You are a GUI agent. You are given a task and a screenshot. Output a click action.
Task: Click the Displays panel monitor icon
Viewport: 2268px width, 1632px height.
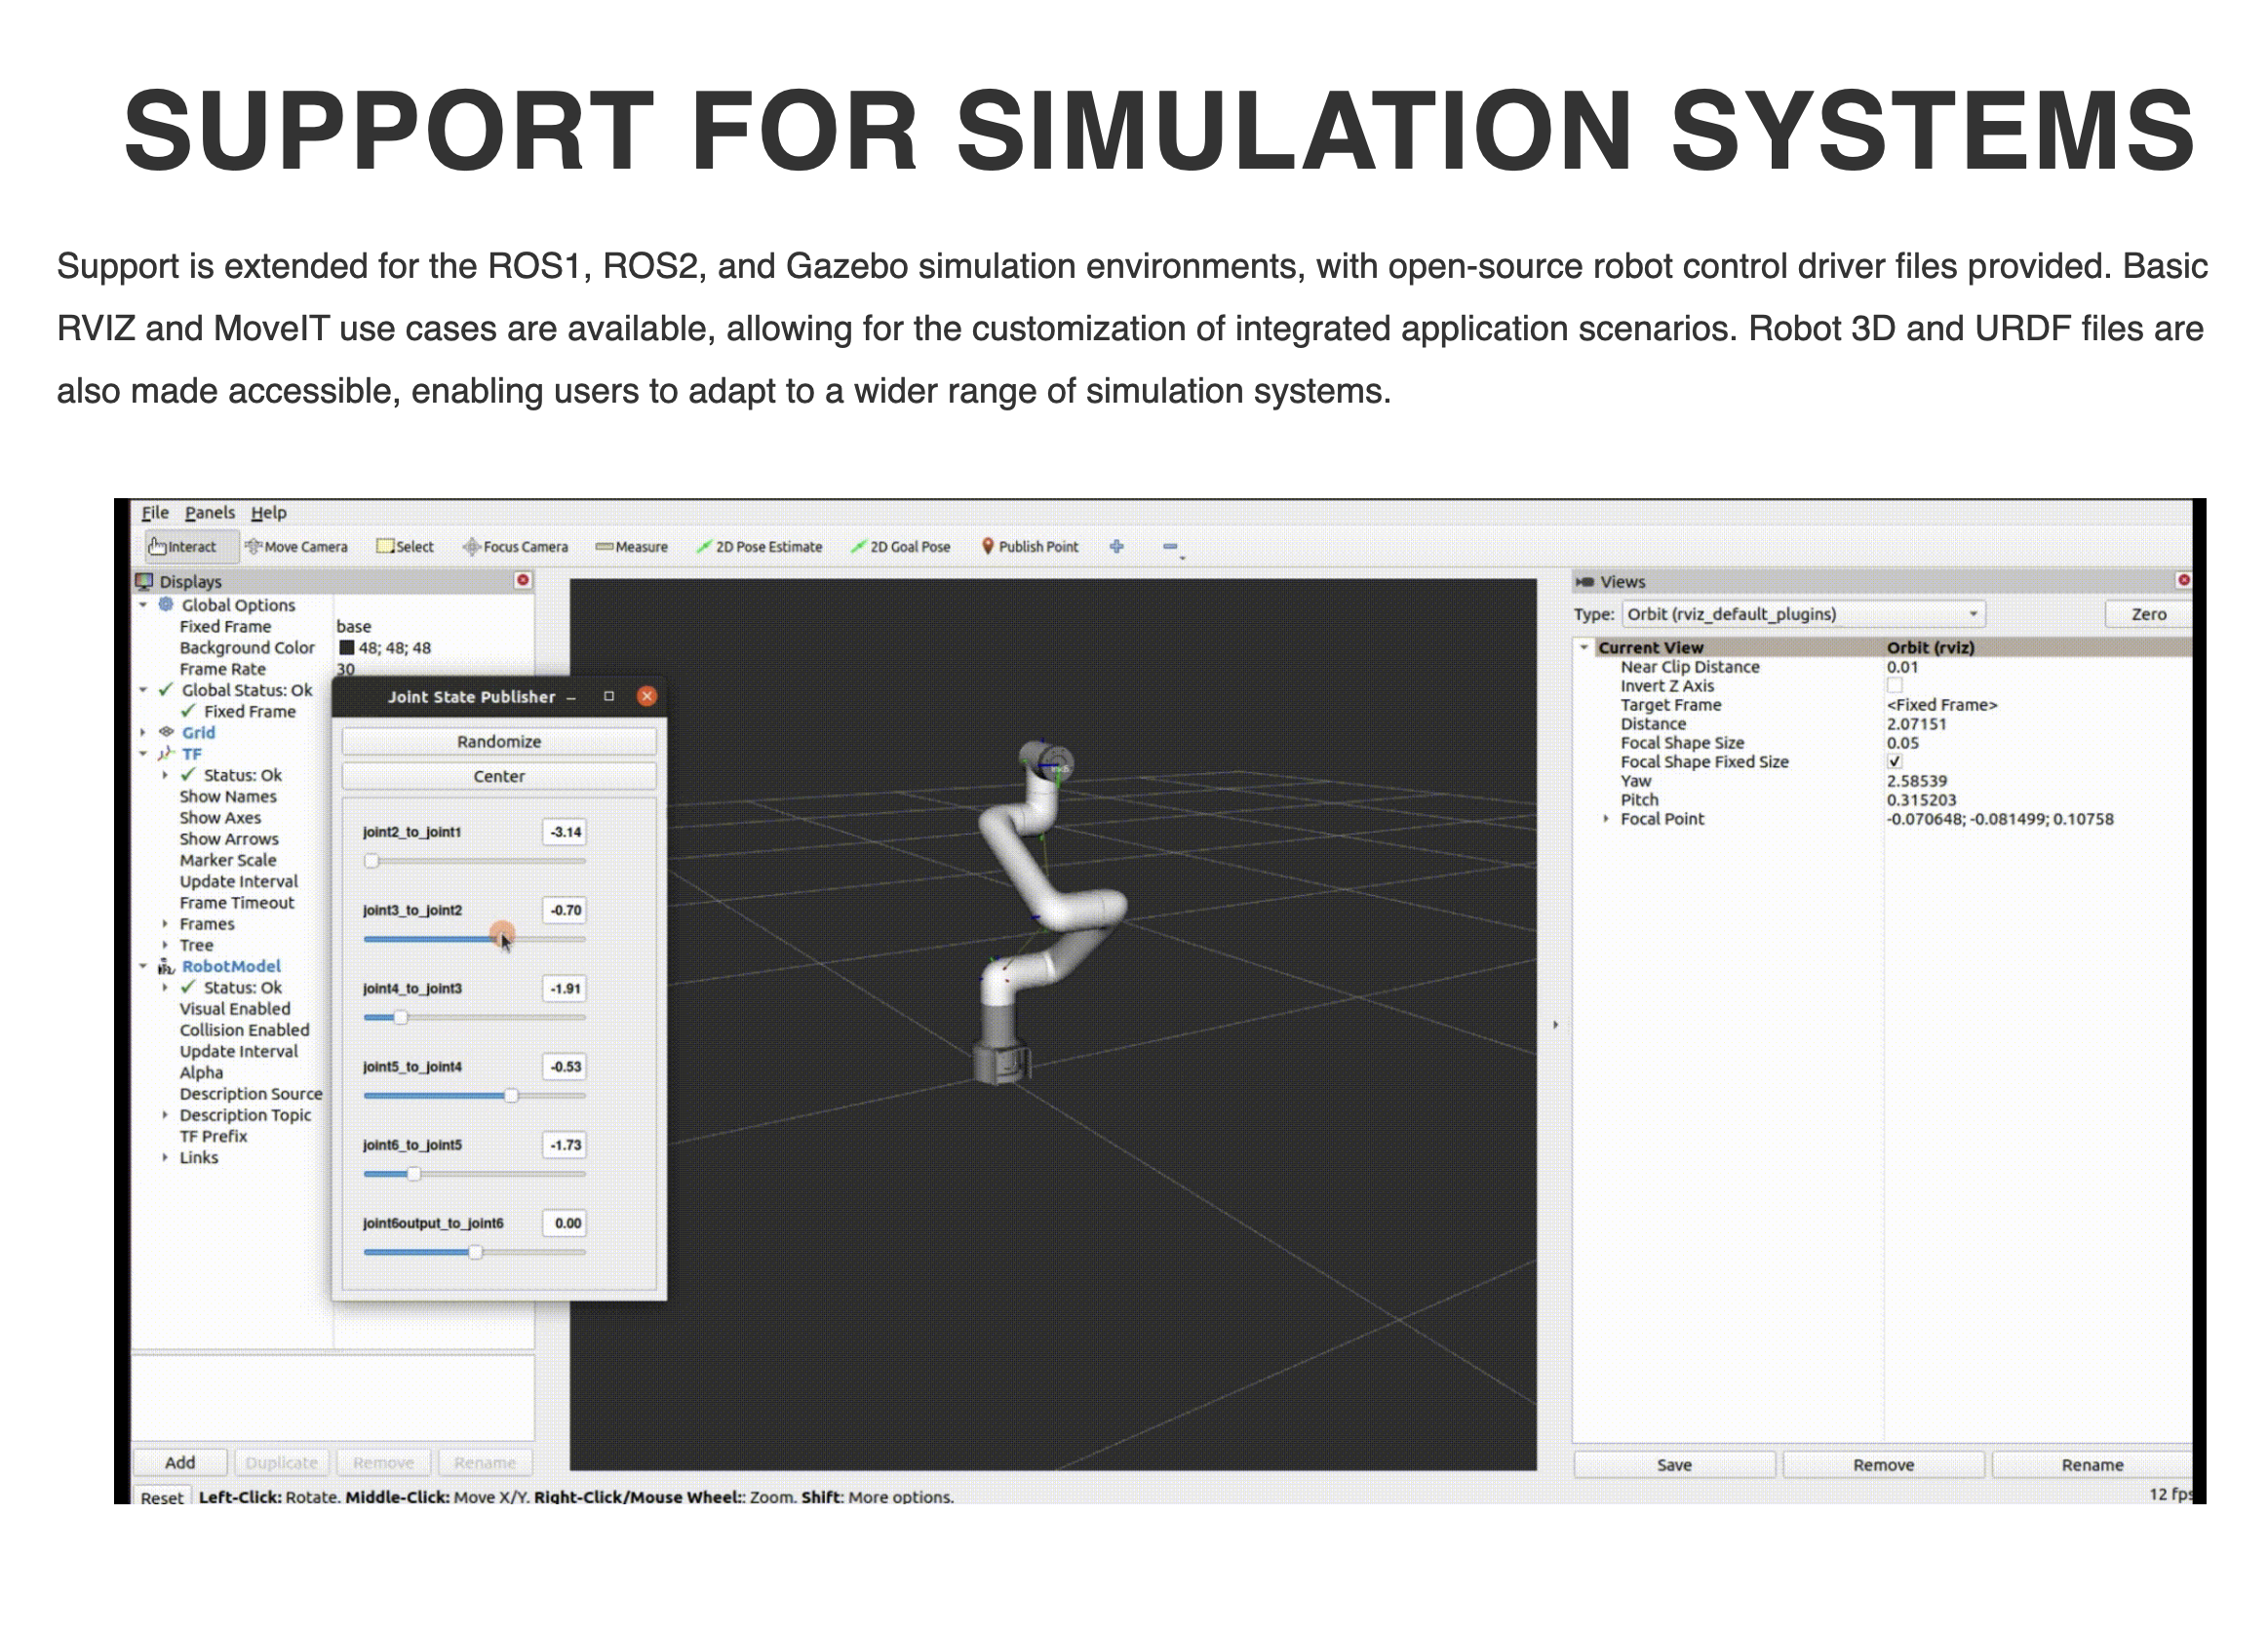coord(144,581)
